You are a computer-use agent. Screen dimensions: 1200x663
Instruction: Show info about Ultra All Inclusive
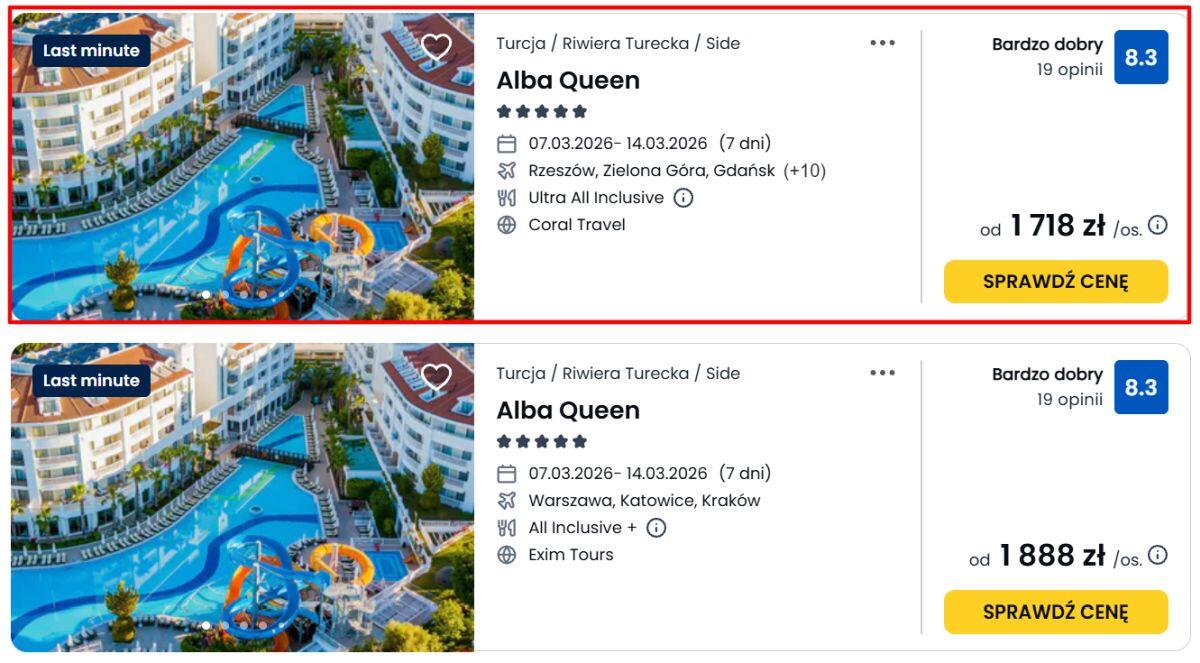click(x=683, y=198)
